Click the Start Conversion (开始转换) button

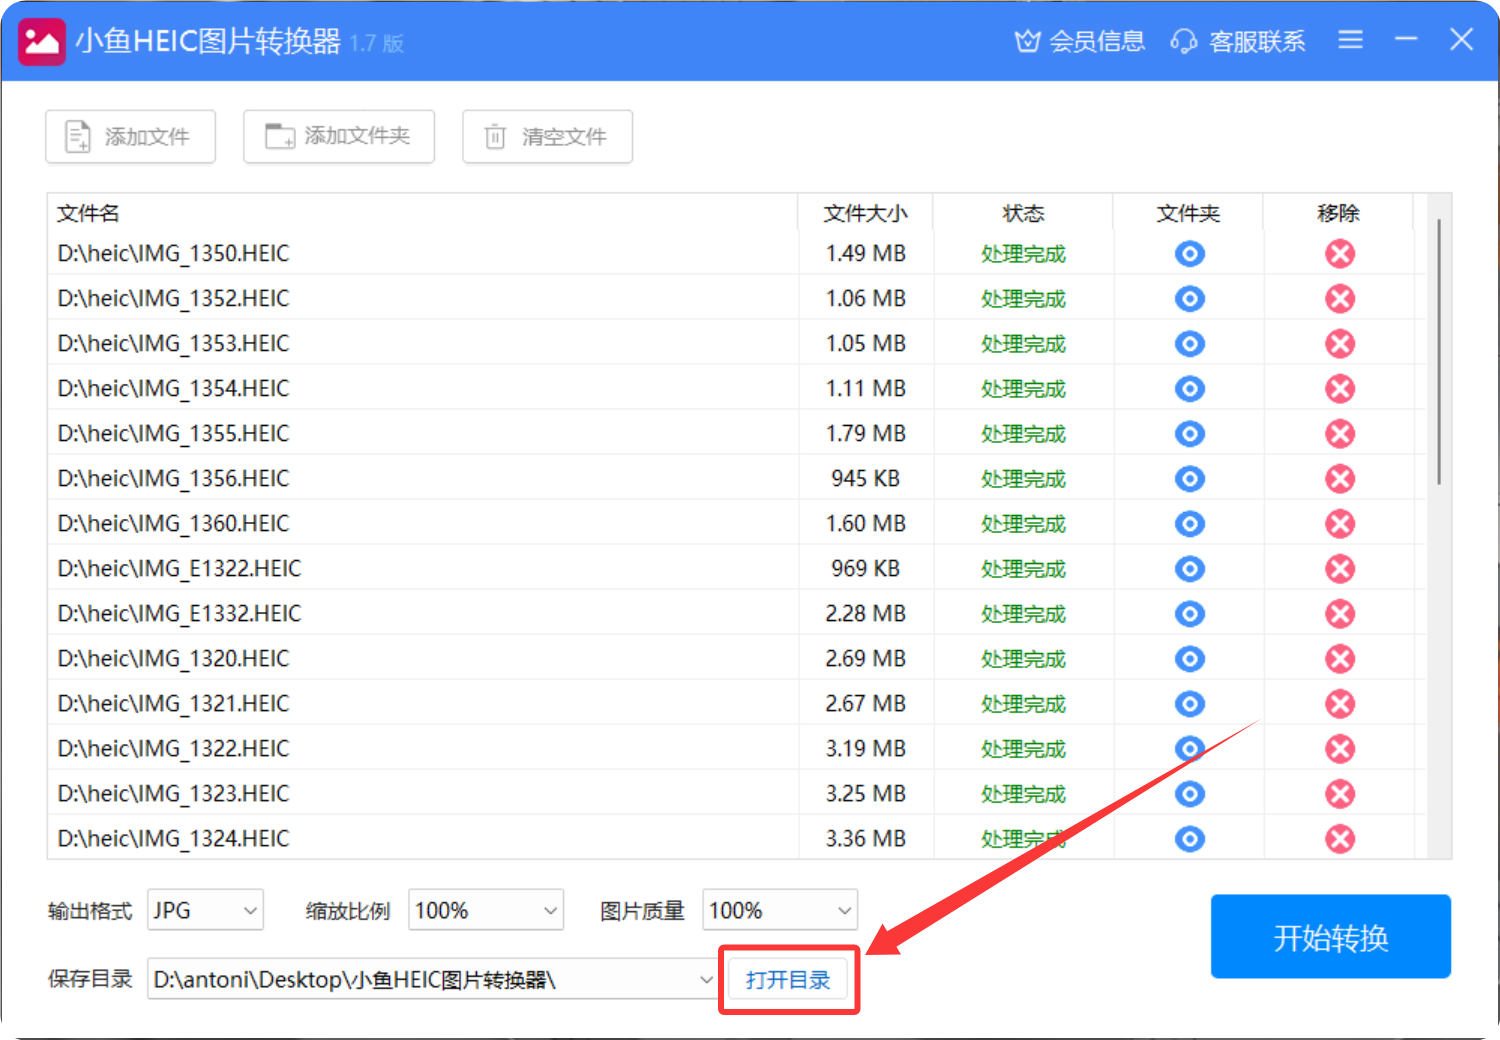1330,937
